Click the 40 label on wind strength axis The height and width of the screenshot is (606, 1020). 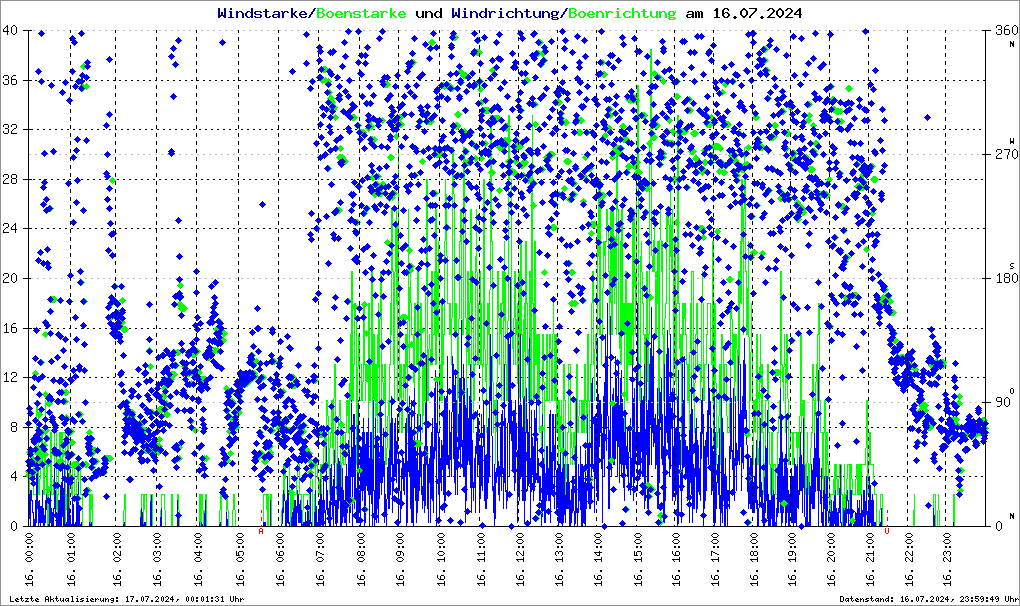coord(10,31)
